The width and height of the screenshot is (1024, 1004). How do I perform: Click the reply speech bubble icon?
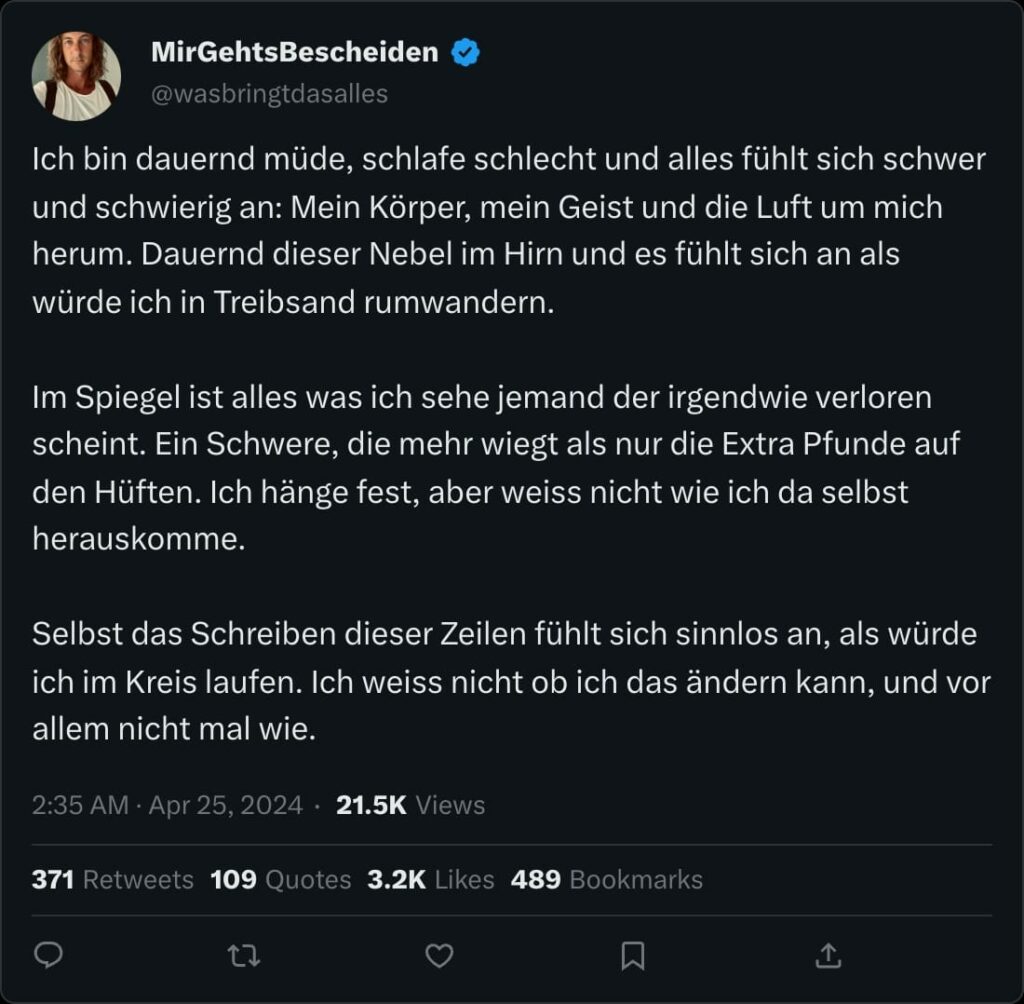coord(48,956)
